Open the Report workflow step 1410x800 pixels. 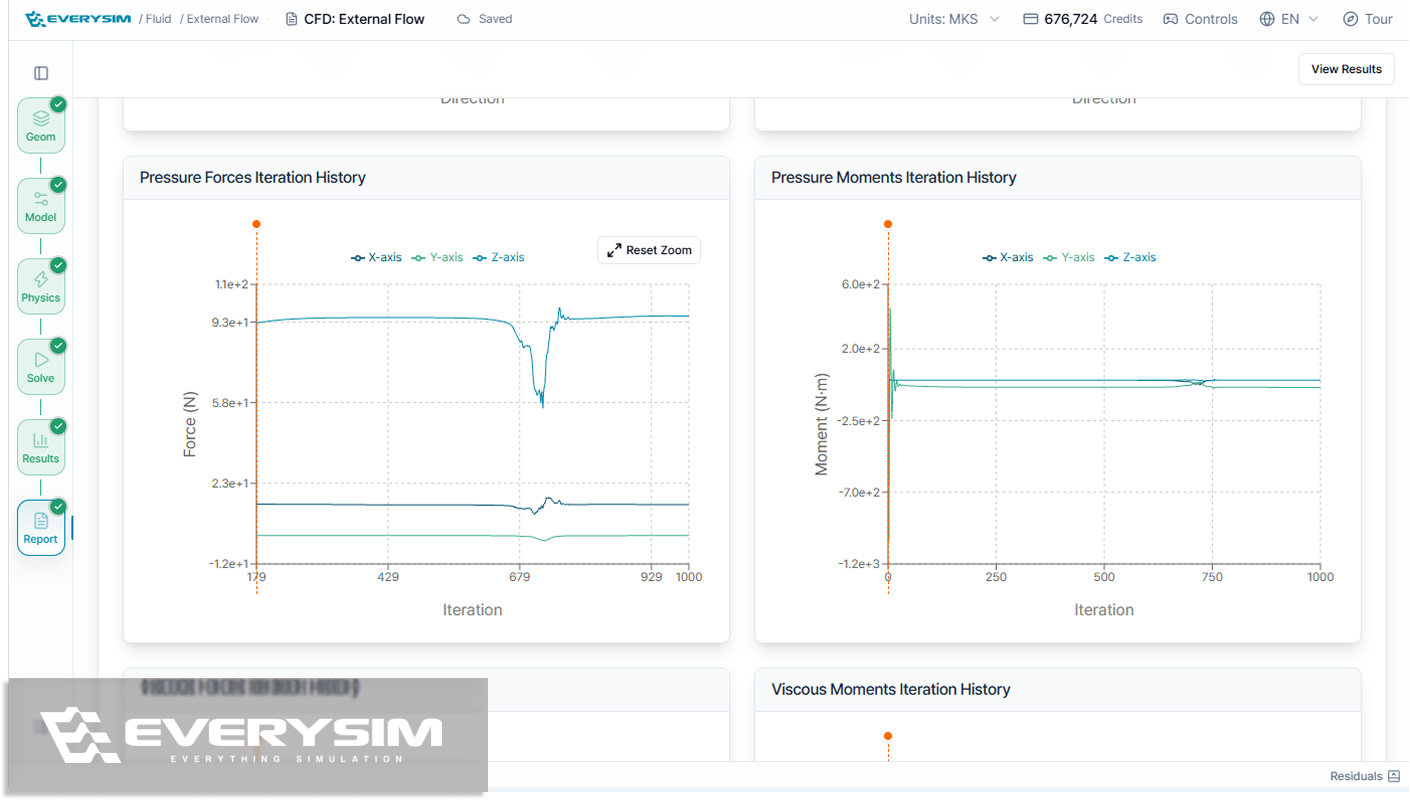[41, 528]
